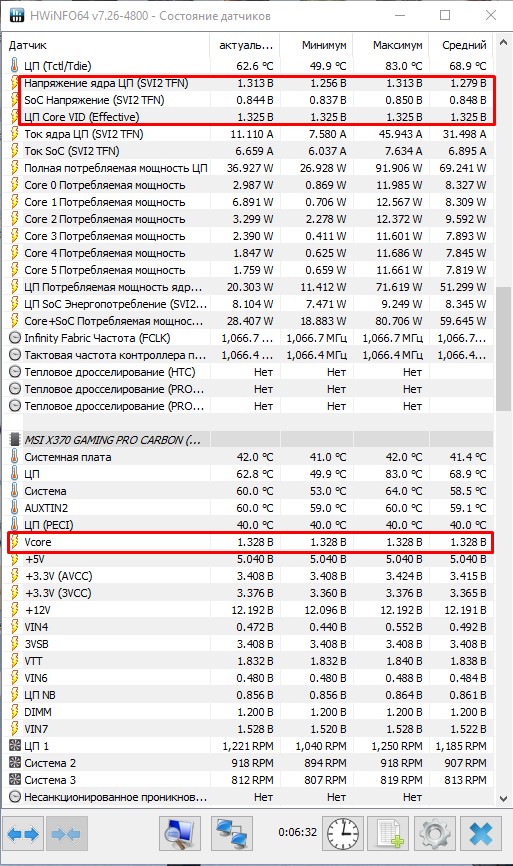
Task: Click the lightning icon of +12V row
Action: [x=15, y=610]
